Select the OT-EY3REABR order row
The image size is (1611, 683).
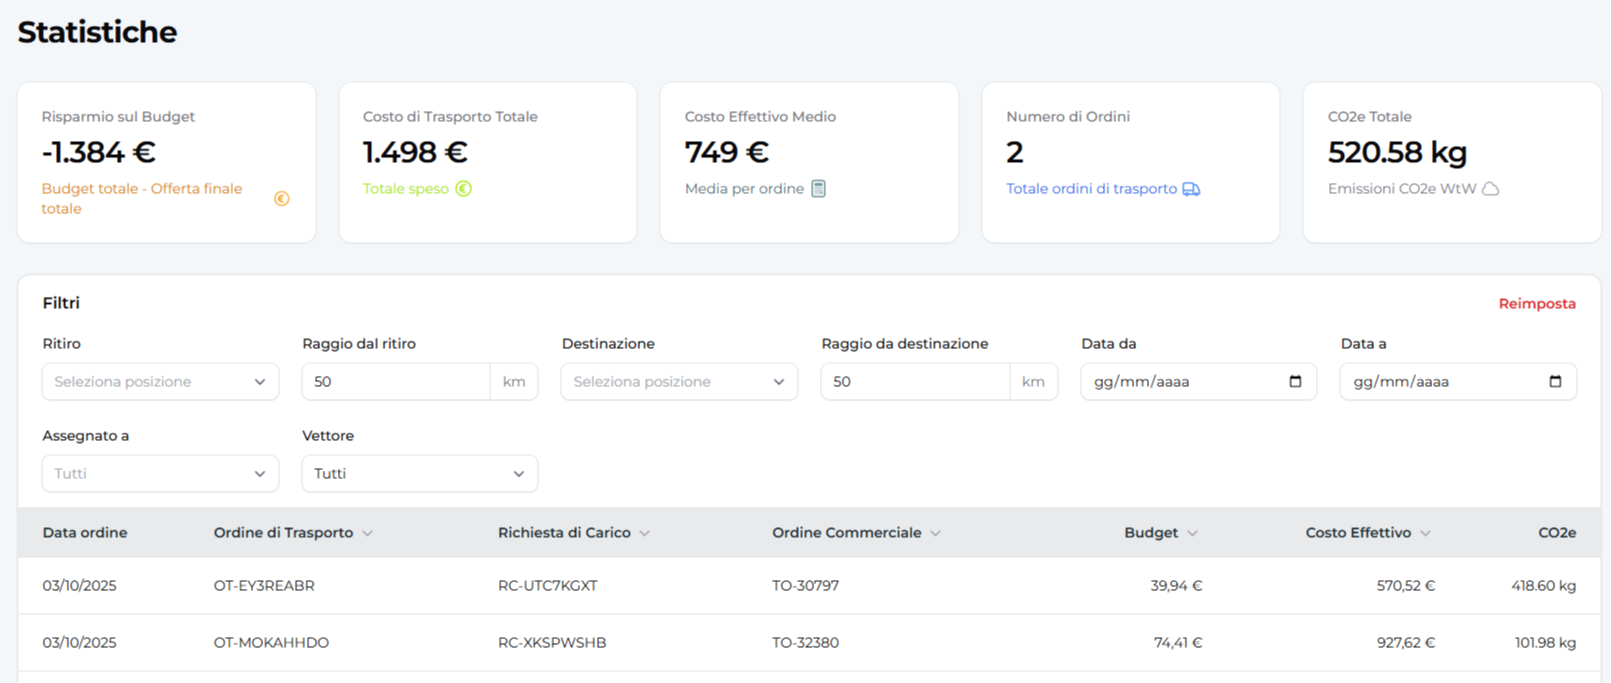[x=264, y=586]
